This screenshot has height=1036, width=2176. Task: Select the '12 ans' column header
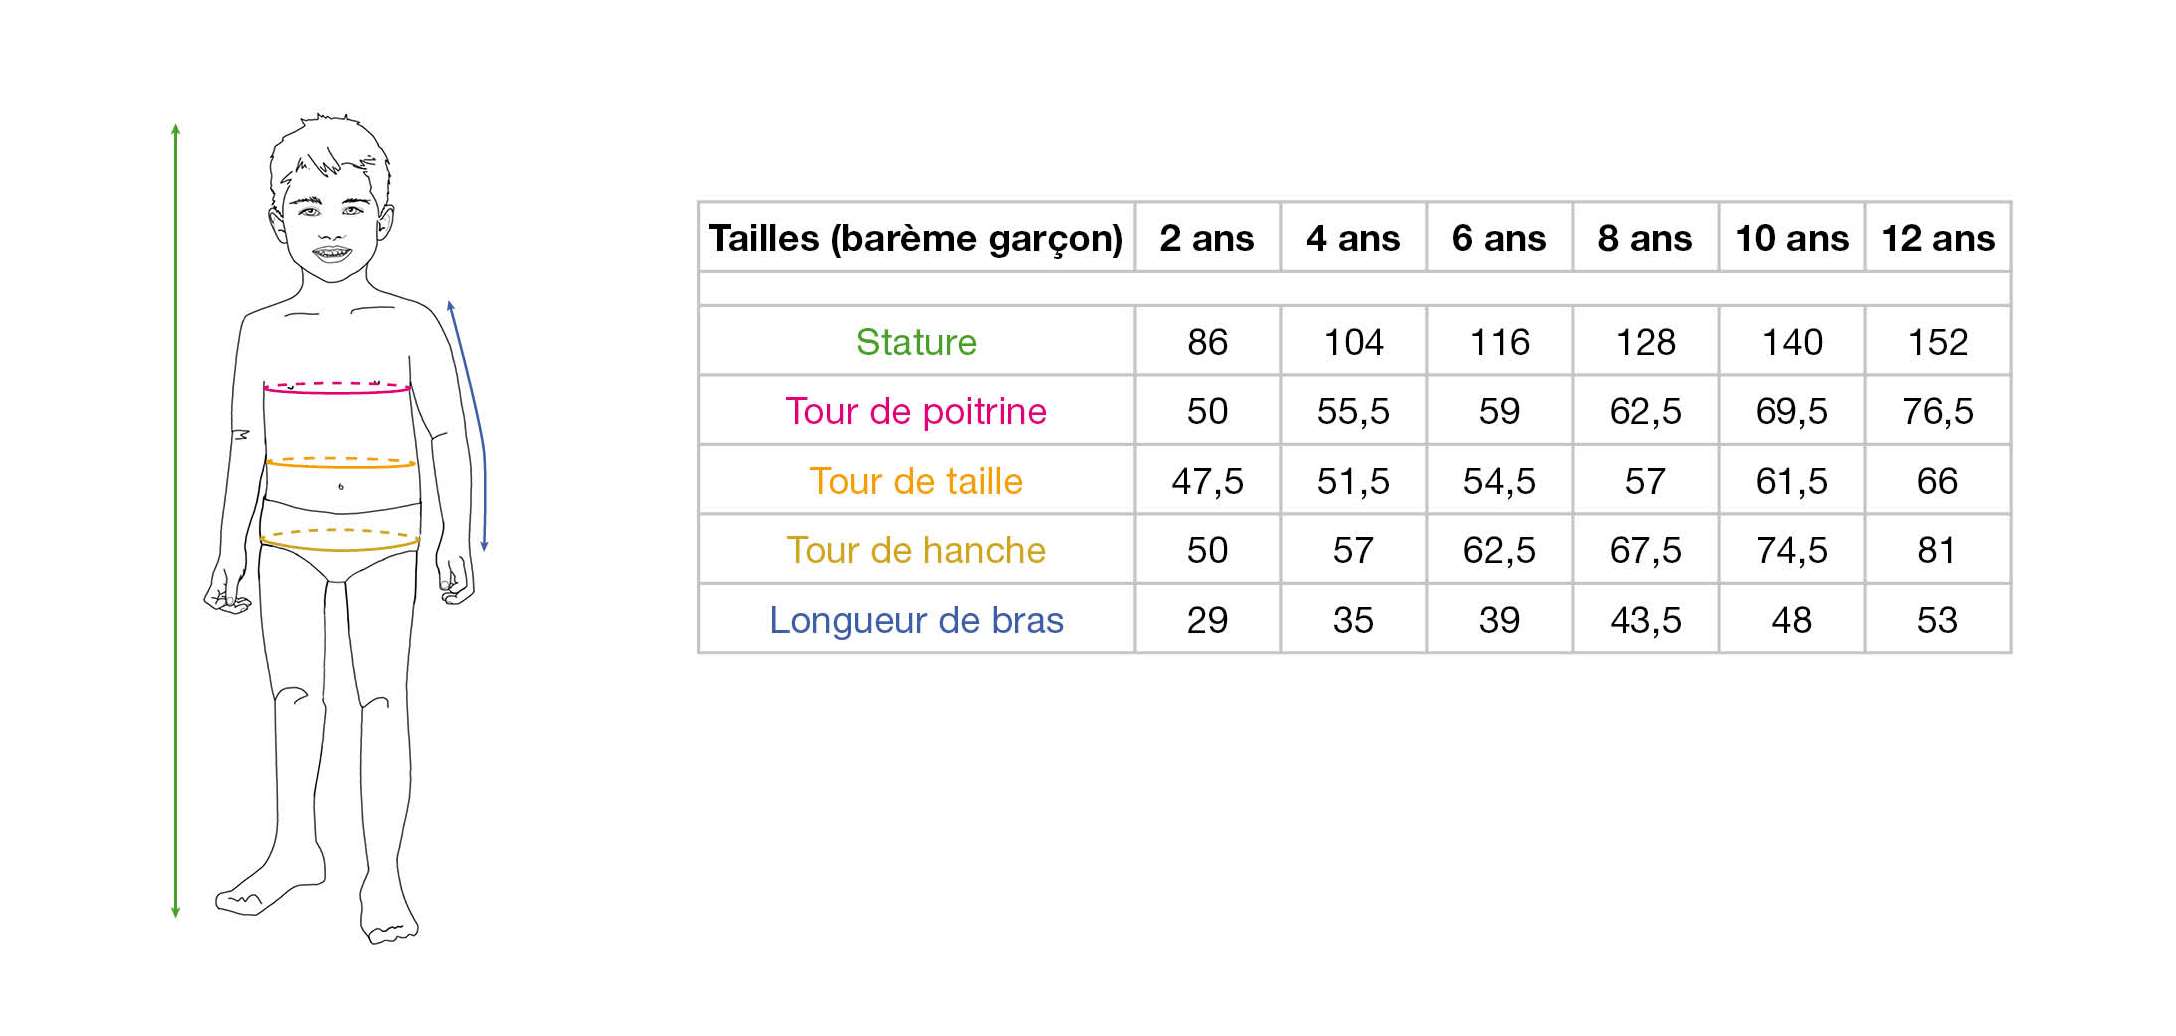tap(1938, 238)
